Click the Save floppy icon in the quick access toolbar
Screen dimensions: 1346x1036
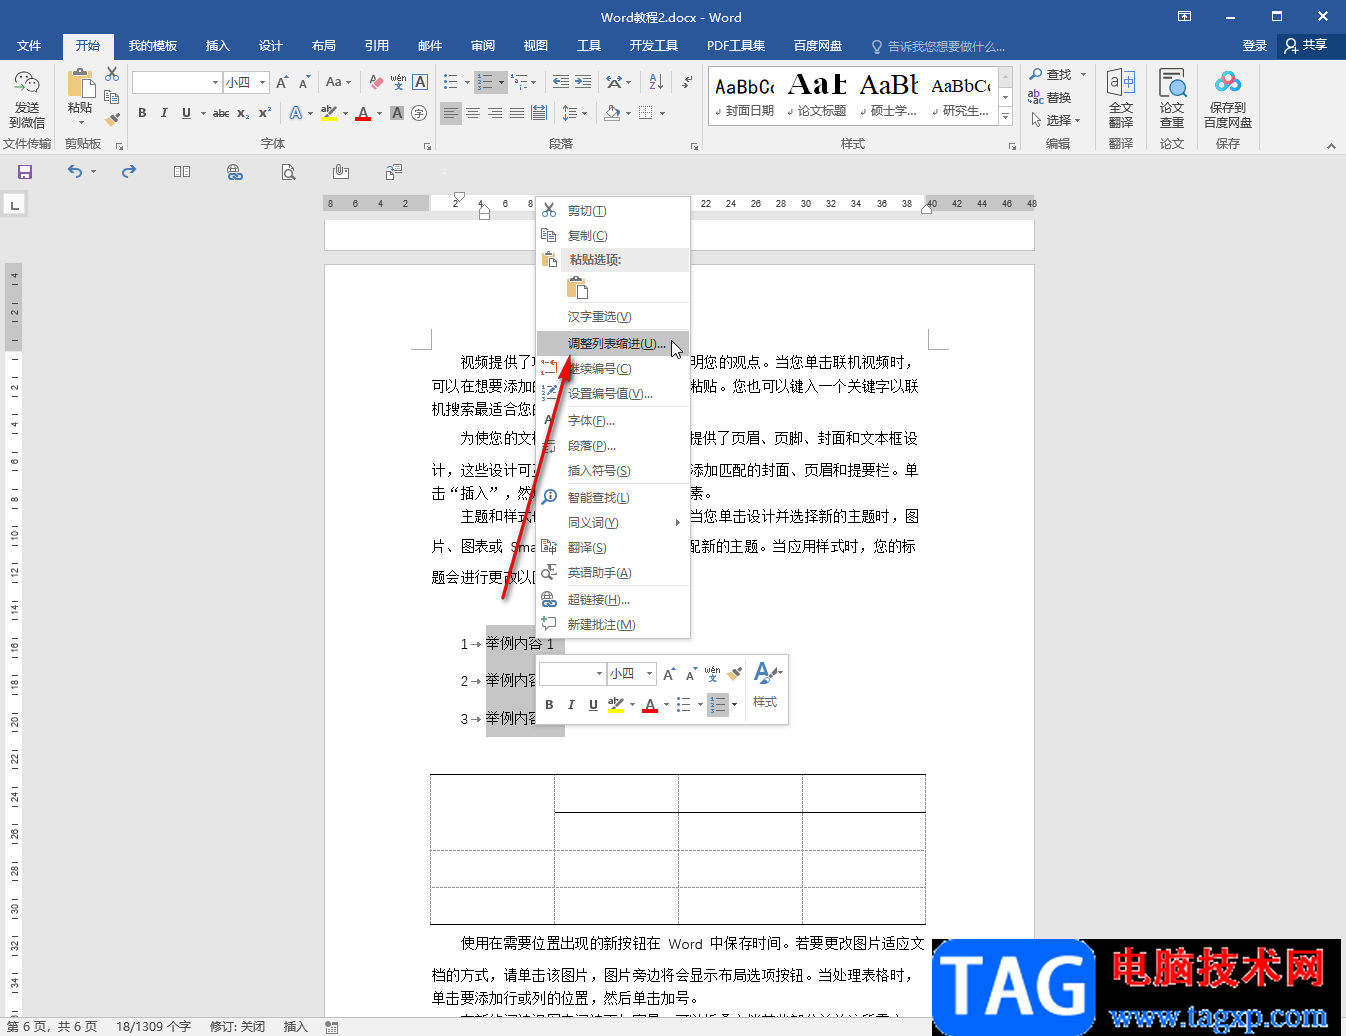coord(25,172)
